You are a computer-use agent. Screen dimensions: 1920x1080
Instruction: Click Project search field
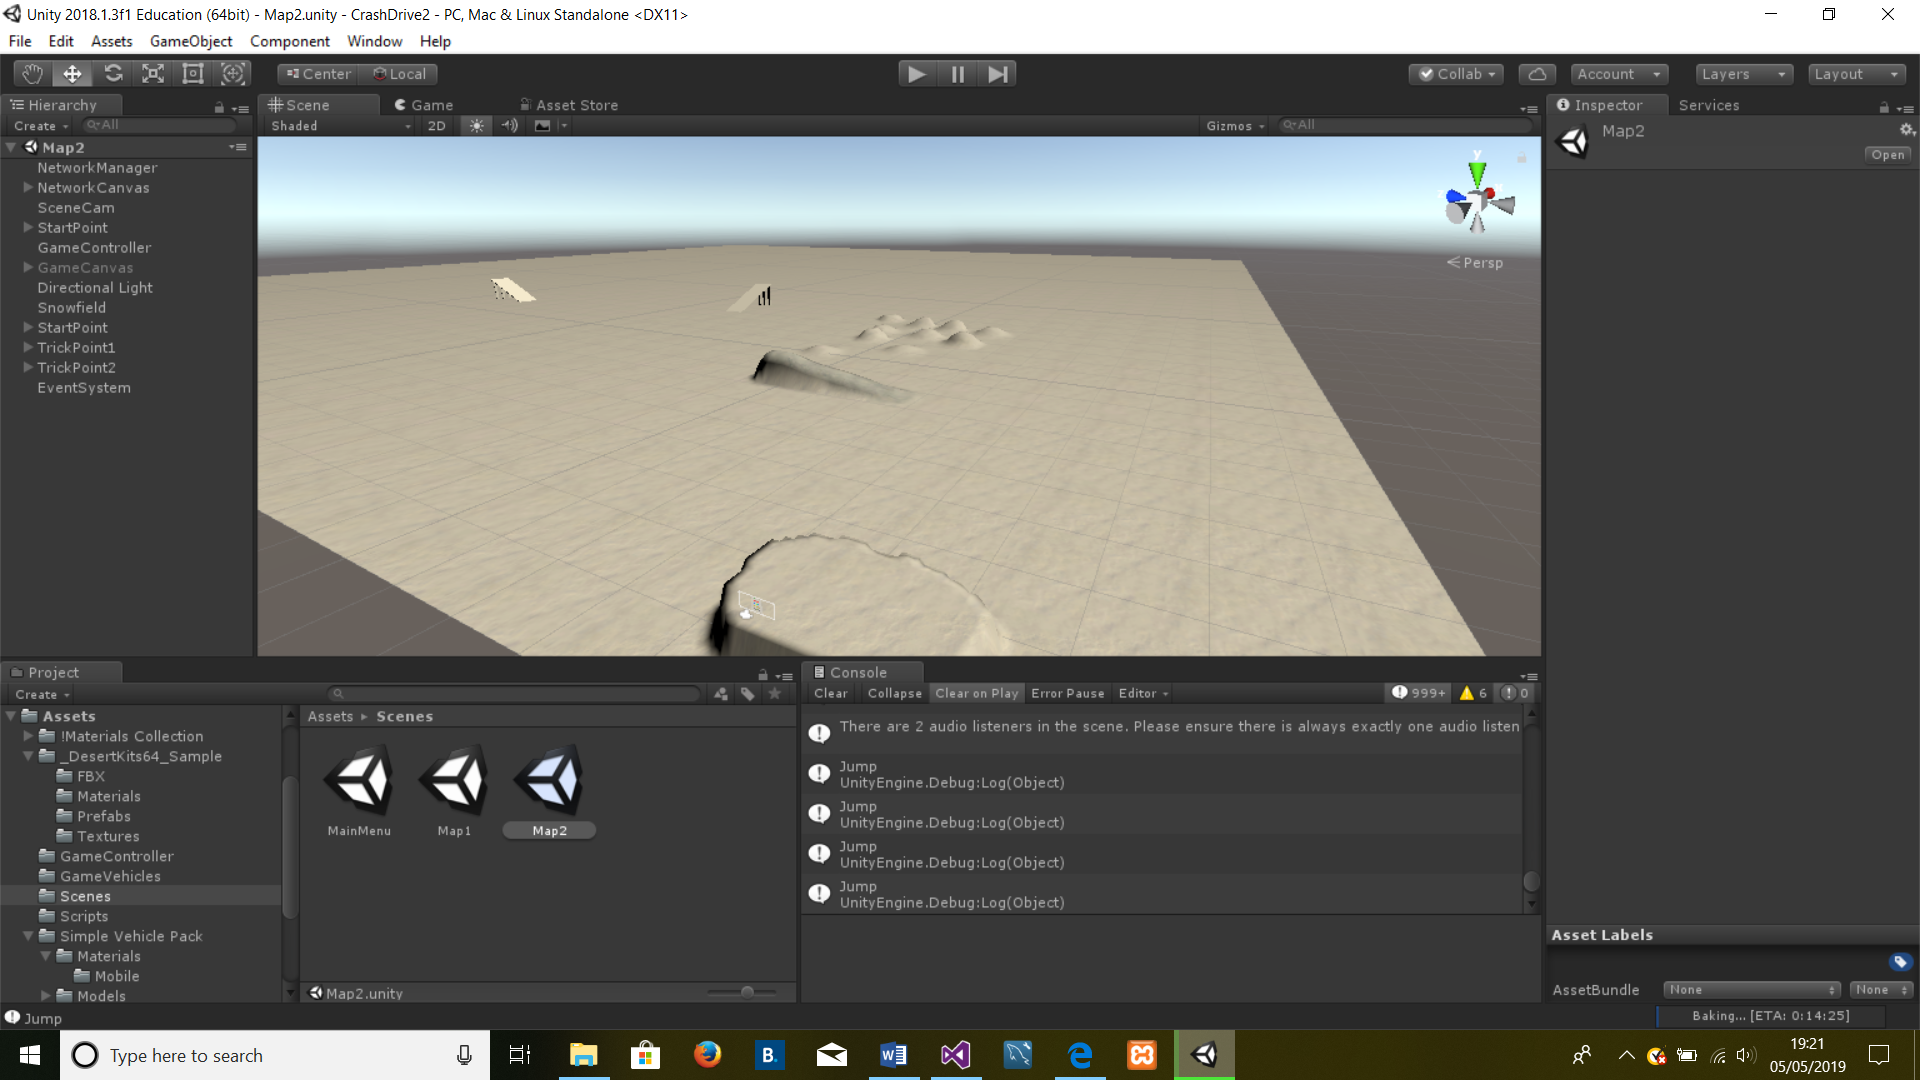coord(514,693)
